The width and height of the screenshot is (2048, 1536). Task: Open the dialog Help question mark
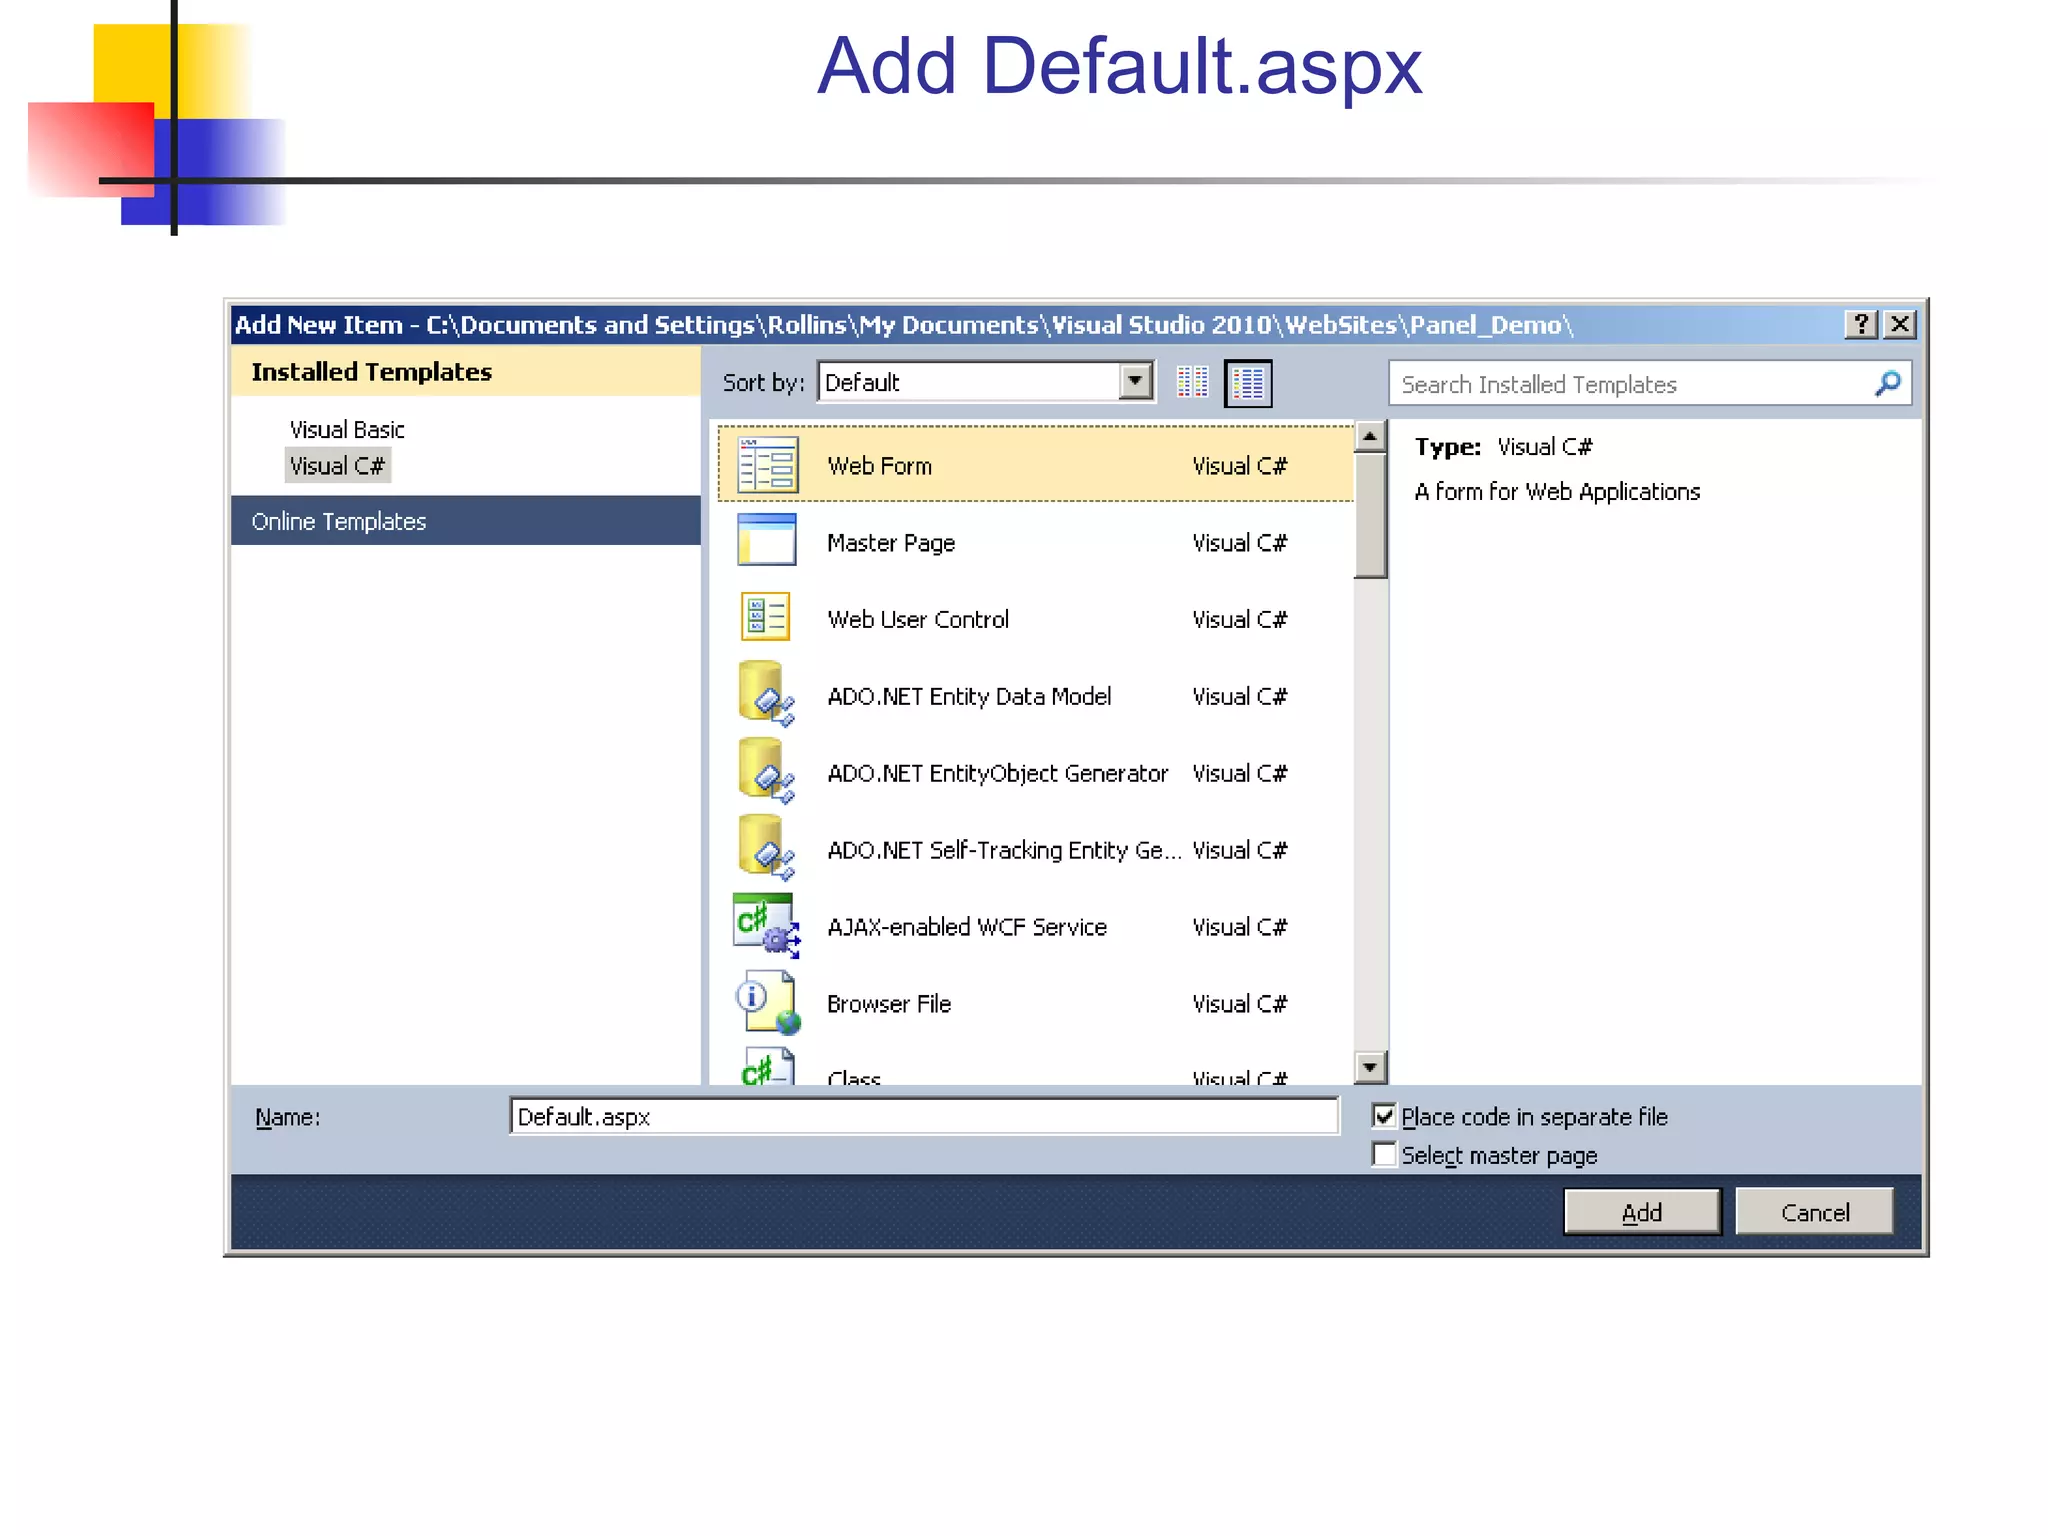(1861, 324)
